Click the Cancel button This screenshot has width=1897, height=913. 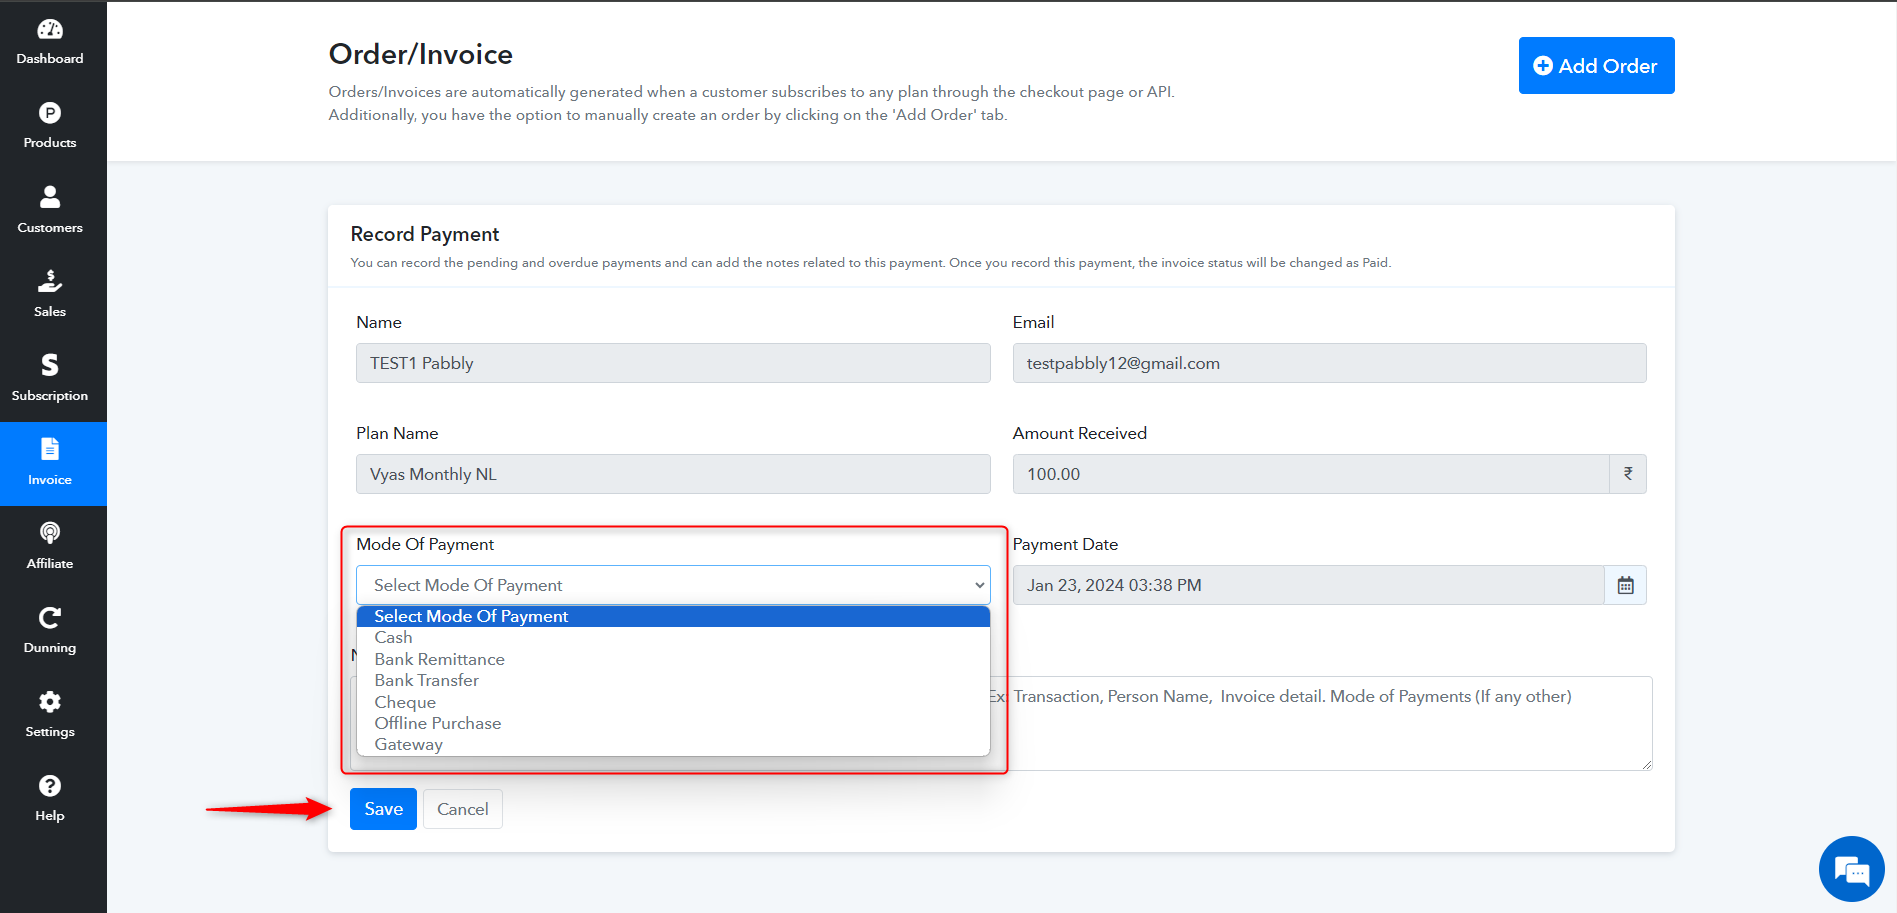coord(462,809)
